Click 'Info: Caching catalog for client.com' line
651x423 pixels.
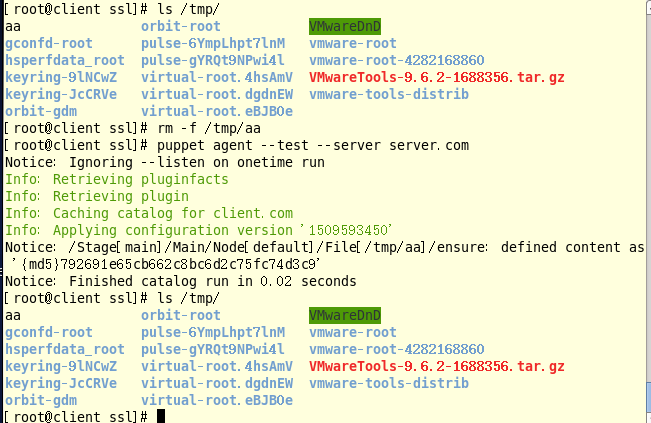pyautogui.click(x=149, y=213)
